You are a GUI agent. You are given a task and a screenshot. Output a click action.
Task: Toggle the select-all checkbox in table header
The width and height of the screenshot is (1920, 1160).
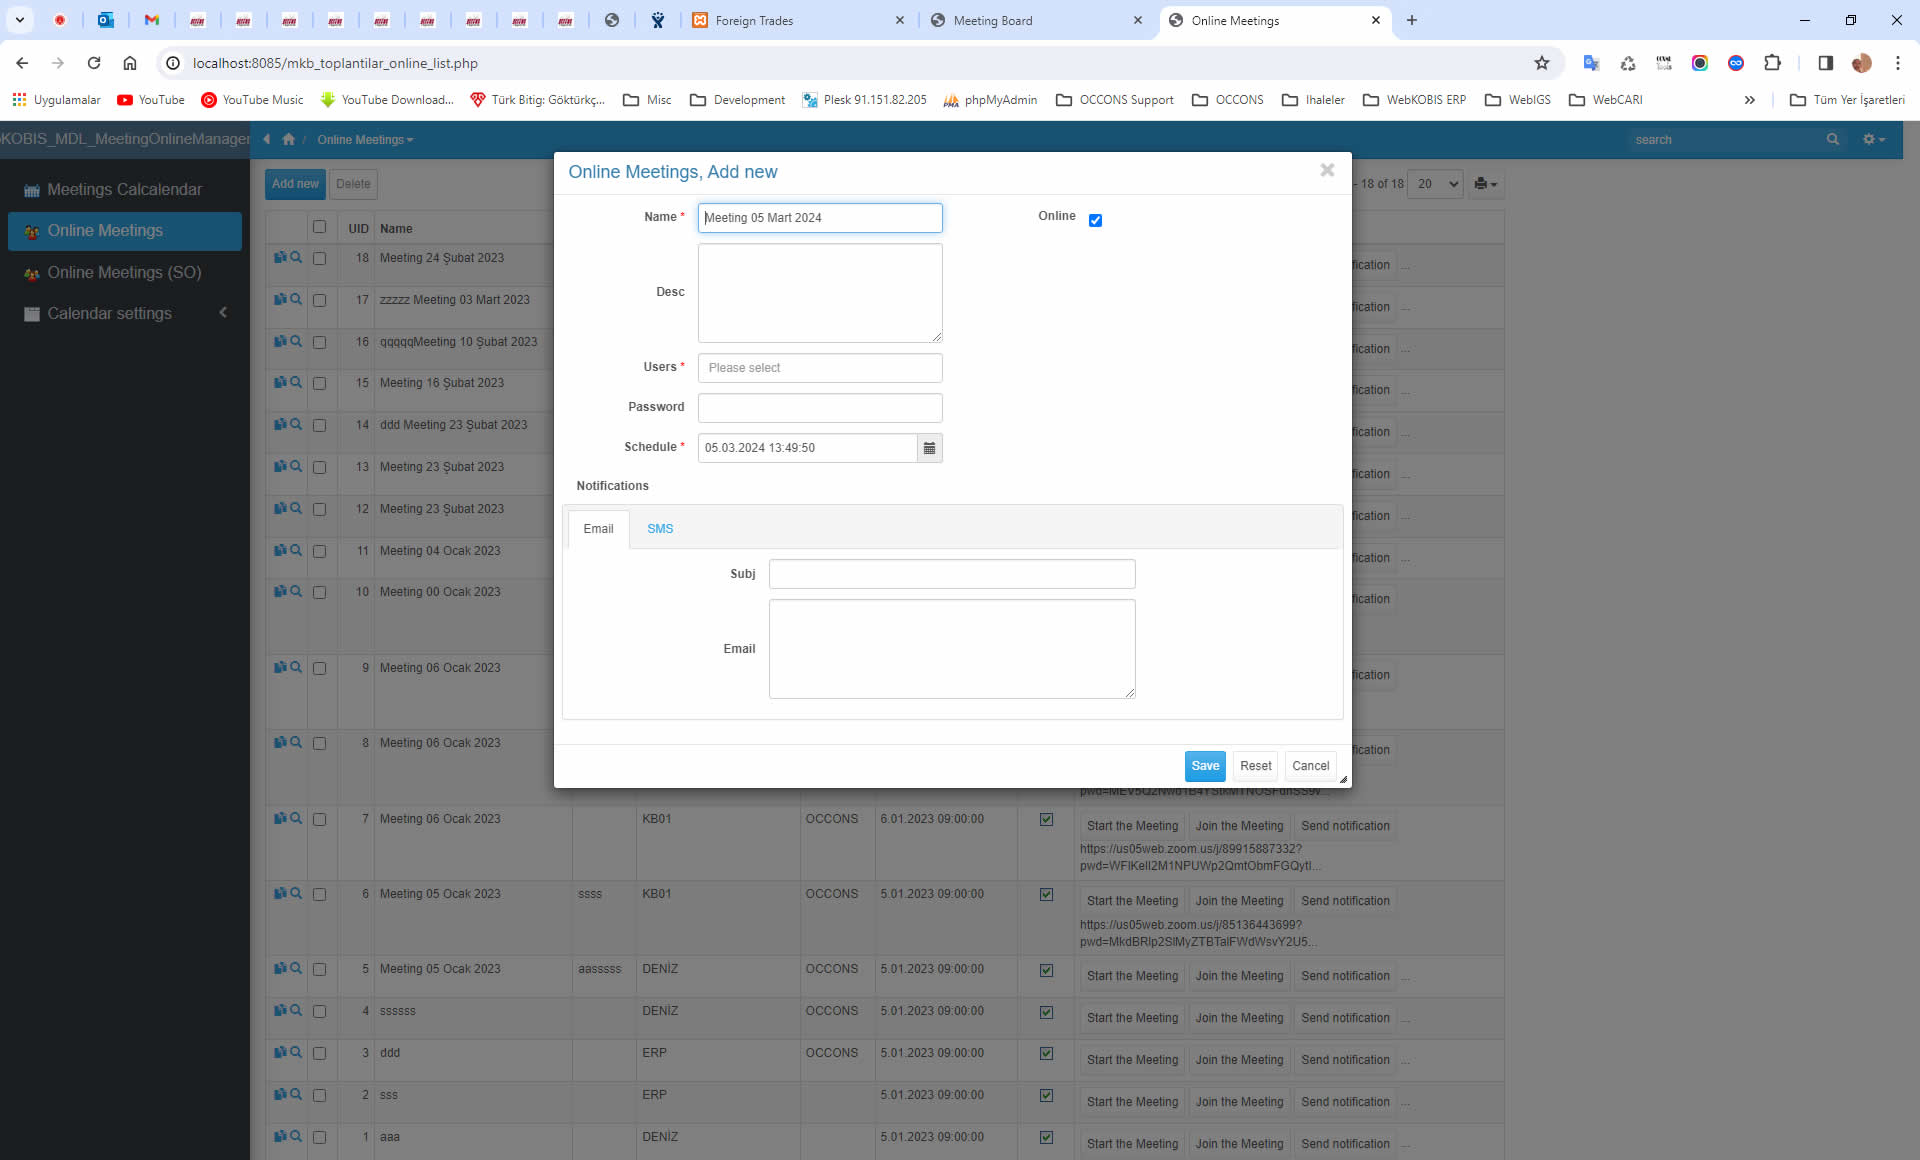pyautogui.click(x=320, y=227)
